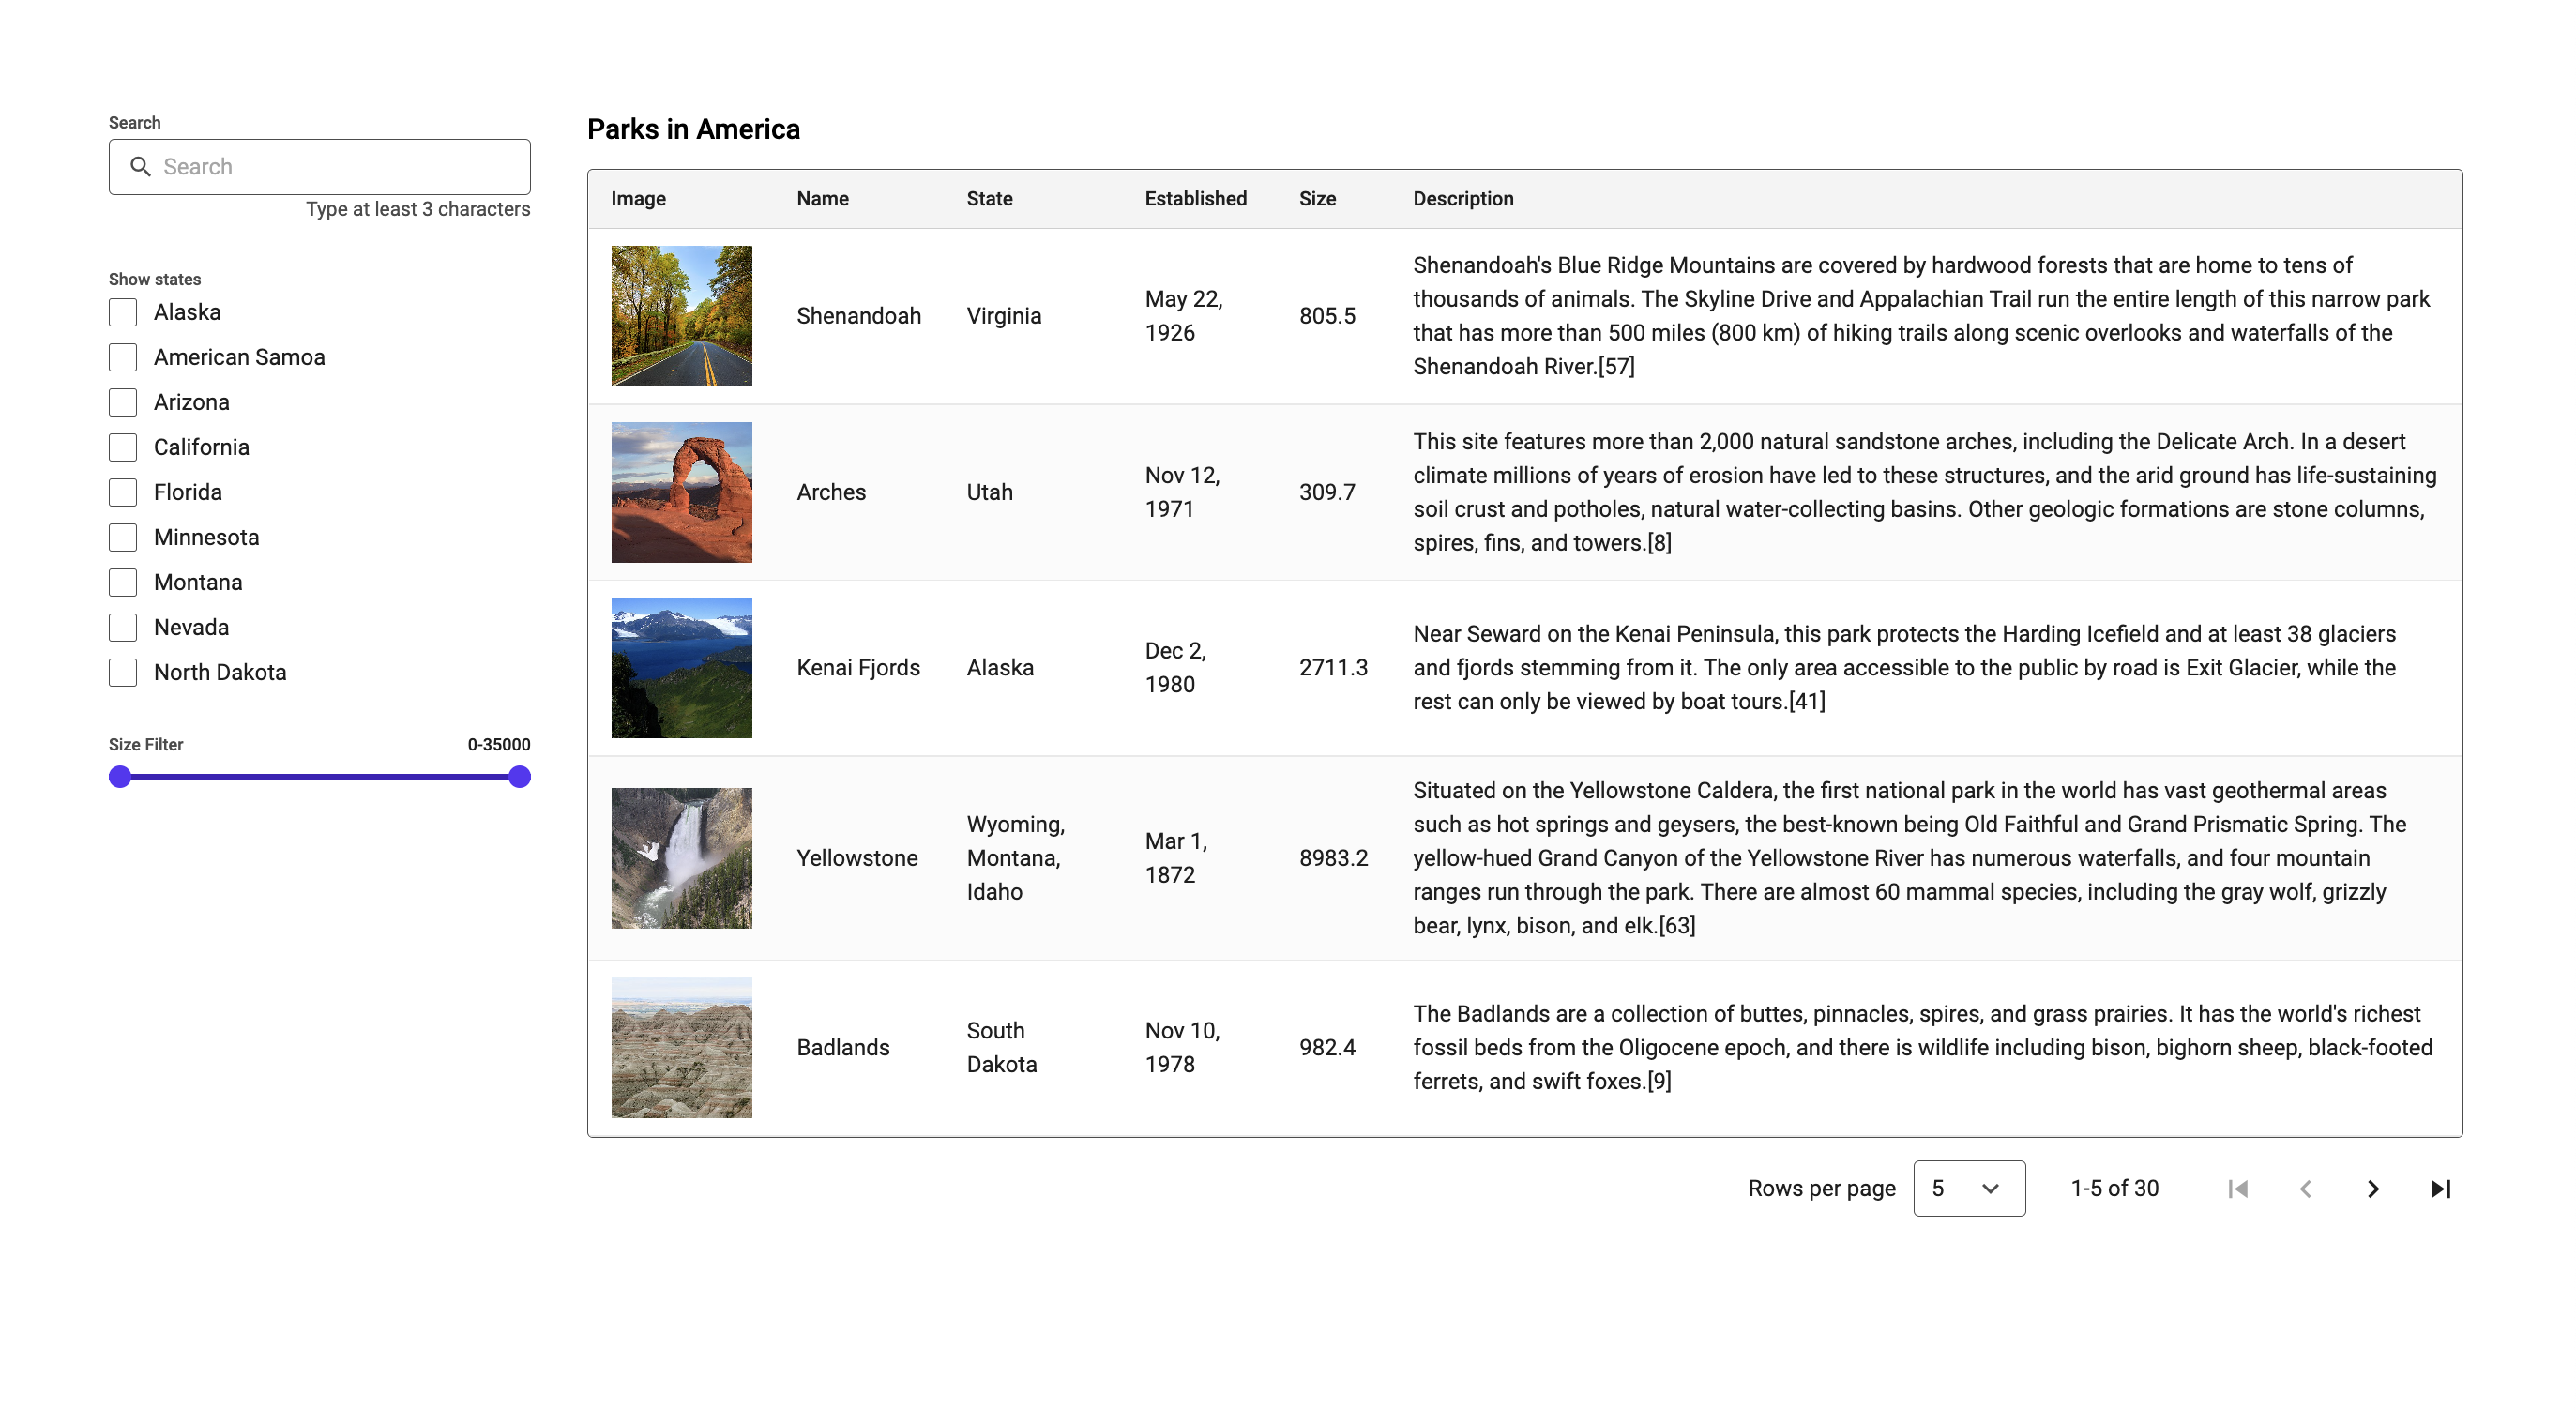Enable the Alaska state checkbox
Screen dimensions: 2576x1424
click(123, 312)
